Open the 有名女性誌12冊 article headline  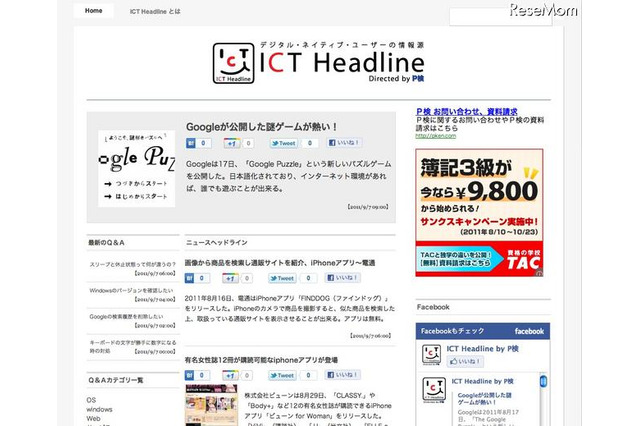(261, 360)
